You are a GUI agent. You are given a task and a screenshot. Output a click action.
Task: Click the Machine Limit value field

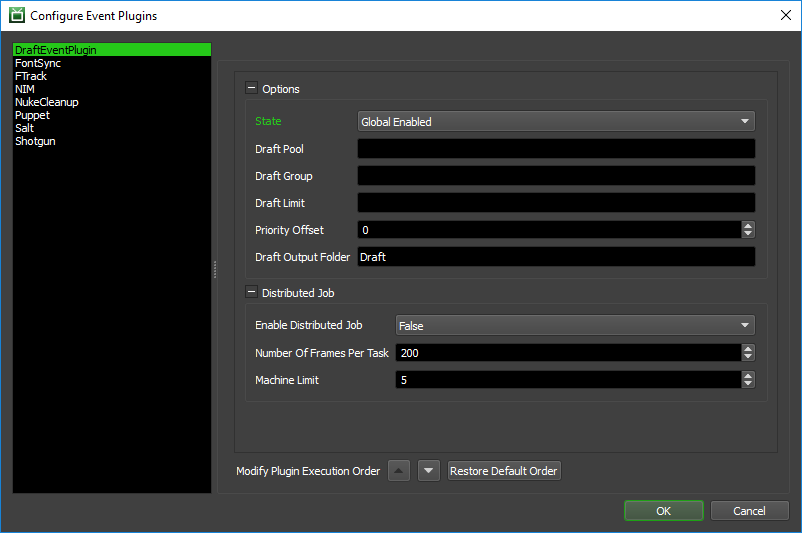(568, 380)
